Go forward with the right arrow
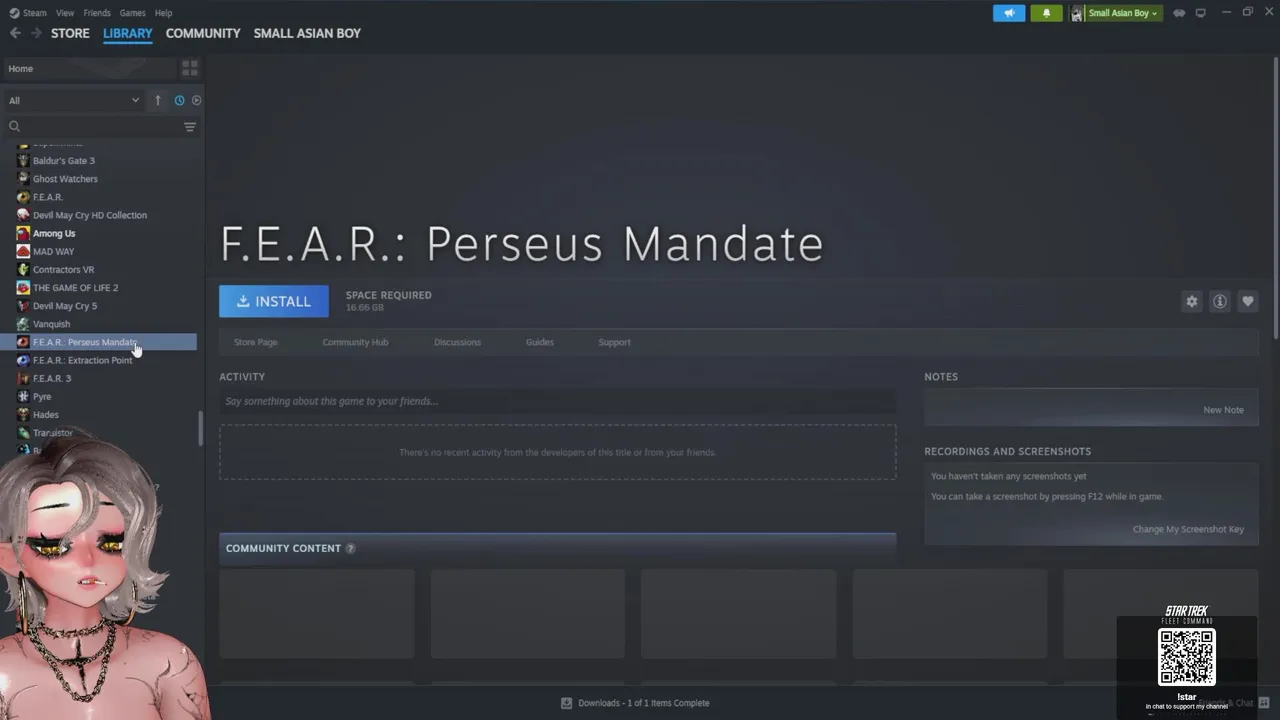1280x720 pixels. tap(36, 33)
